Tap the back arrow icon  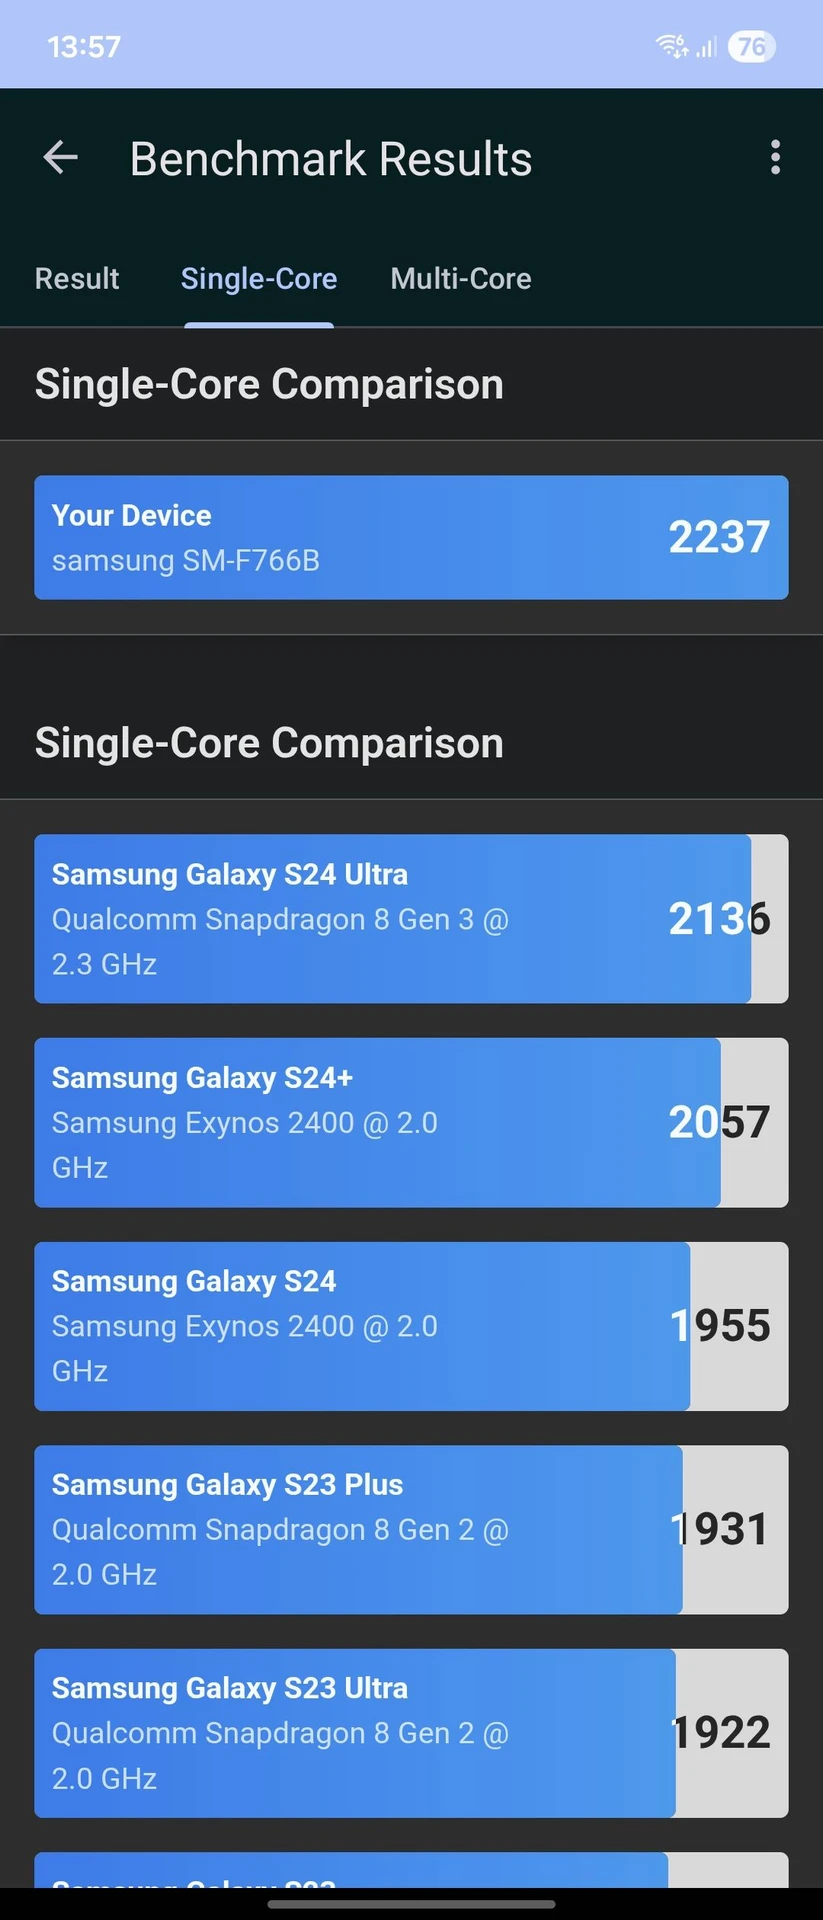coord(61,158)
